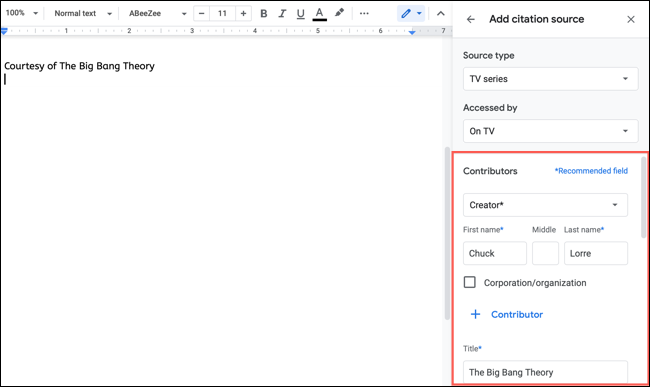Open the 100% zoom dropdown
The width and height of the screenshot is (650, 387).
(x=22, y=13)
